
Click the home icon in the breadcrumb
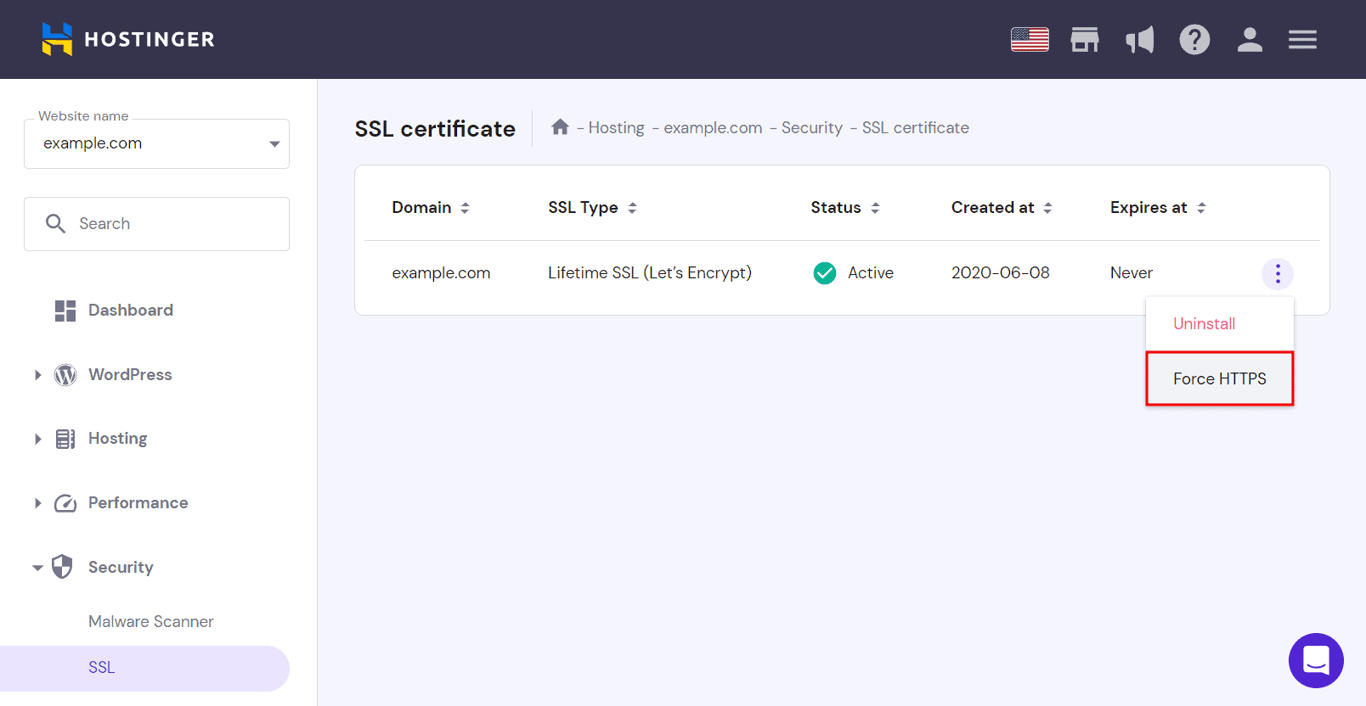[560, 127]
